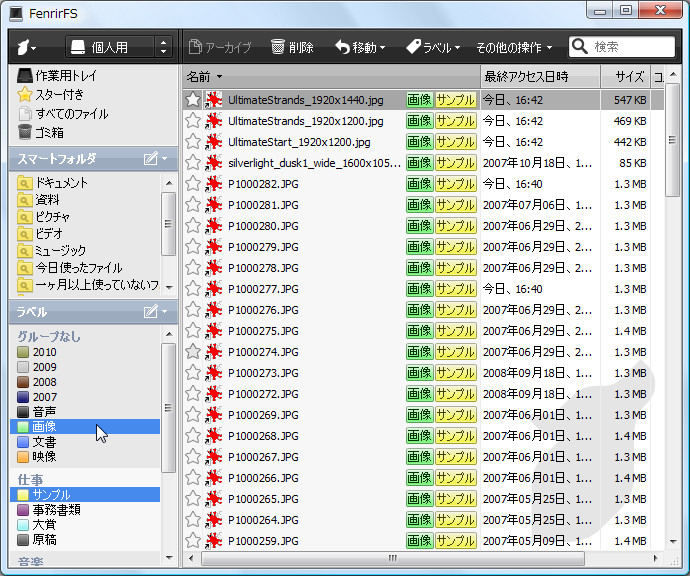The height and width of the screenshot is (576, 690).
Task: Open the 資料 smart folder
Action: click(x=38, y=200)
